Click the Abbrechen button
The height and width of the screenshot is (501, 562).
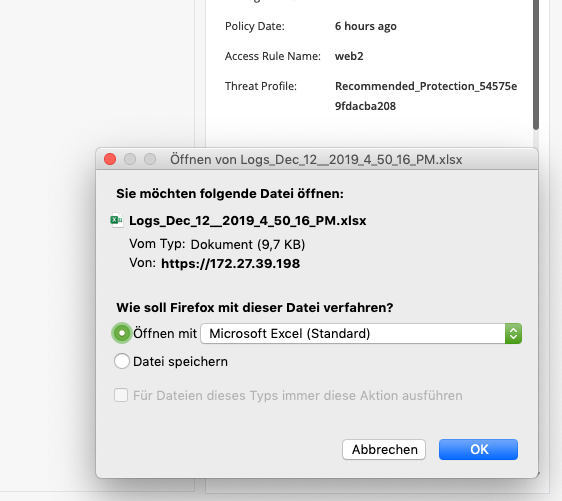pyautogui.click(x=384, y=449)
